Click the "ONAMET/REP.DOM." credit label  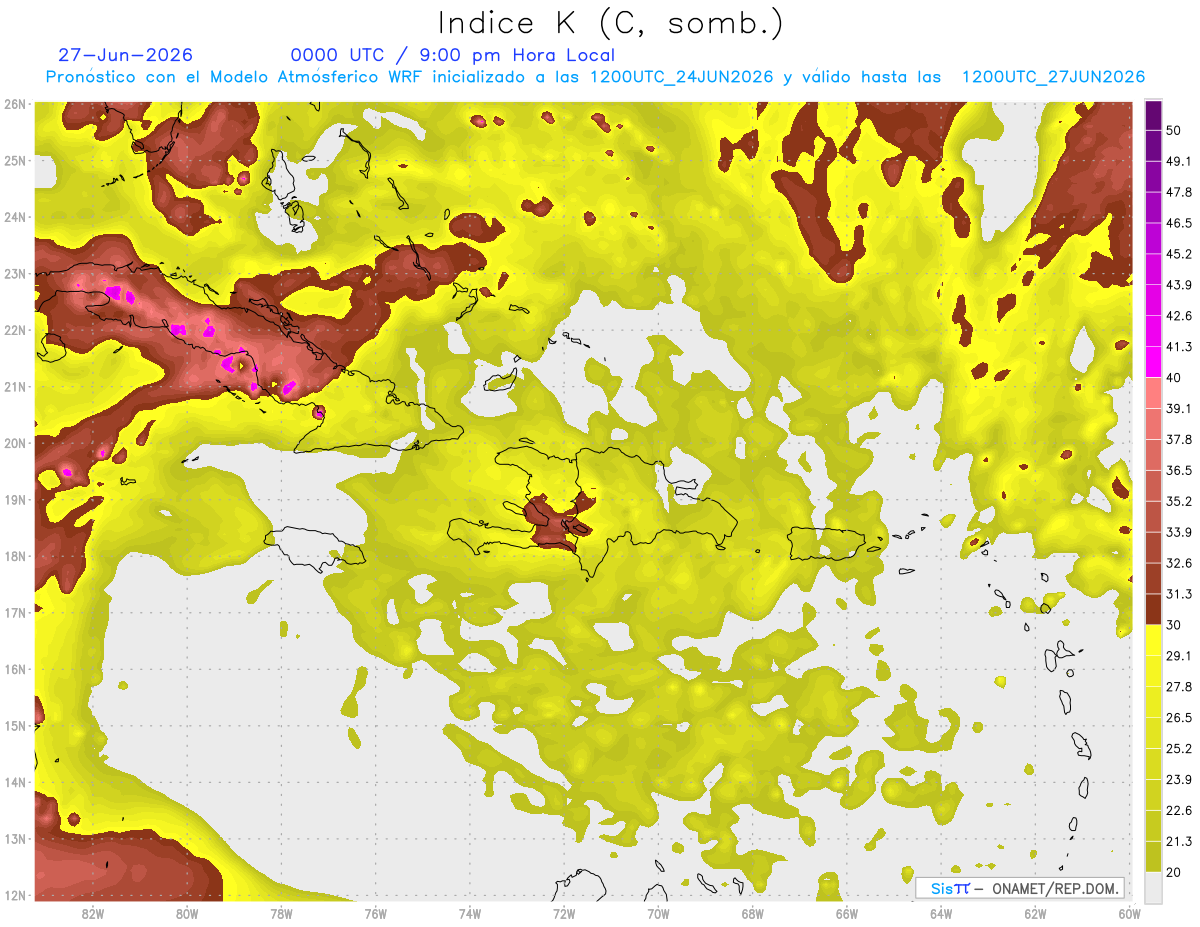(1055, 889)
